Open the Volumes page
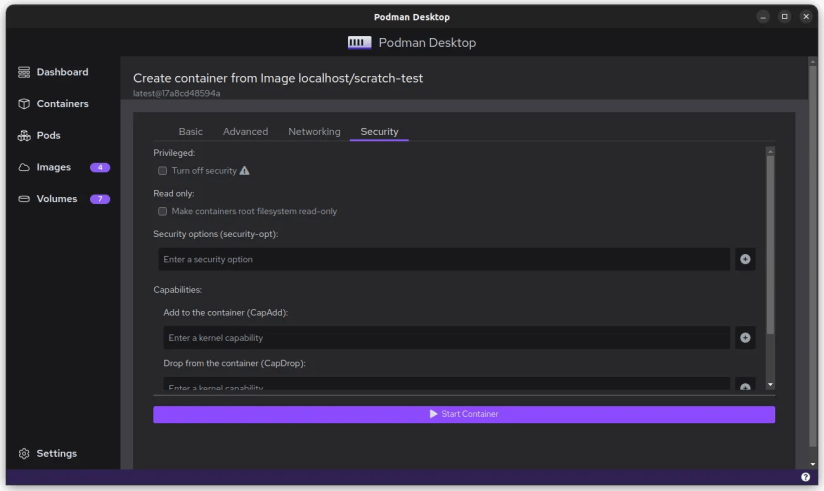This screenshot has width=824, height=491. 57,199
